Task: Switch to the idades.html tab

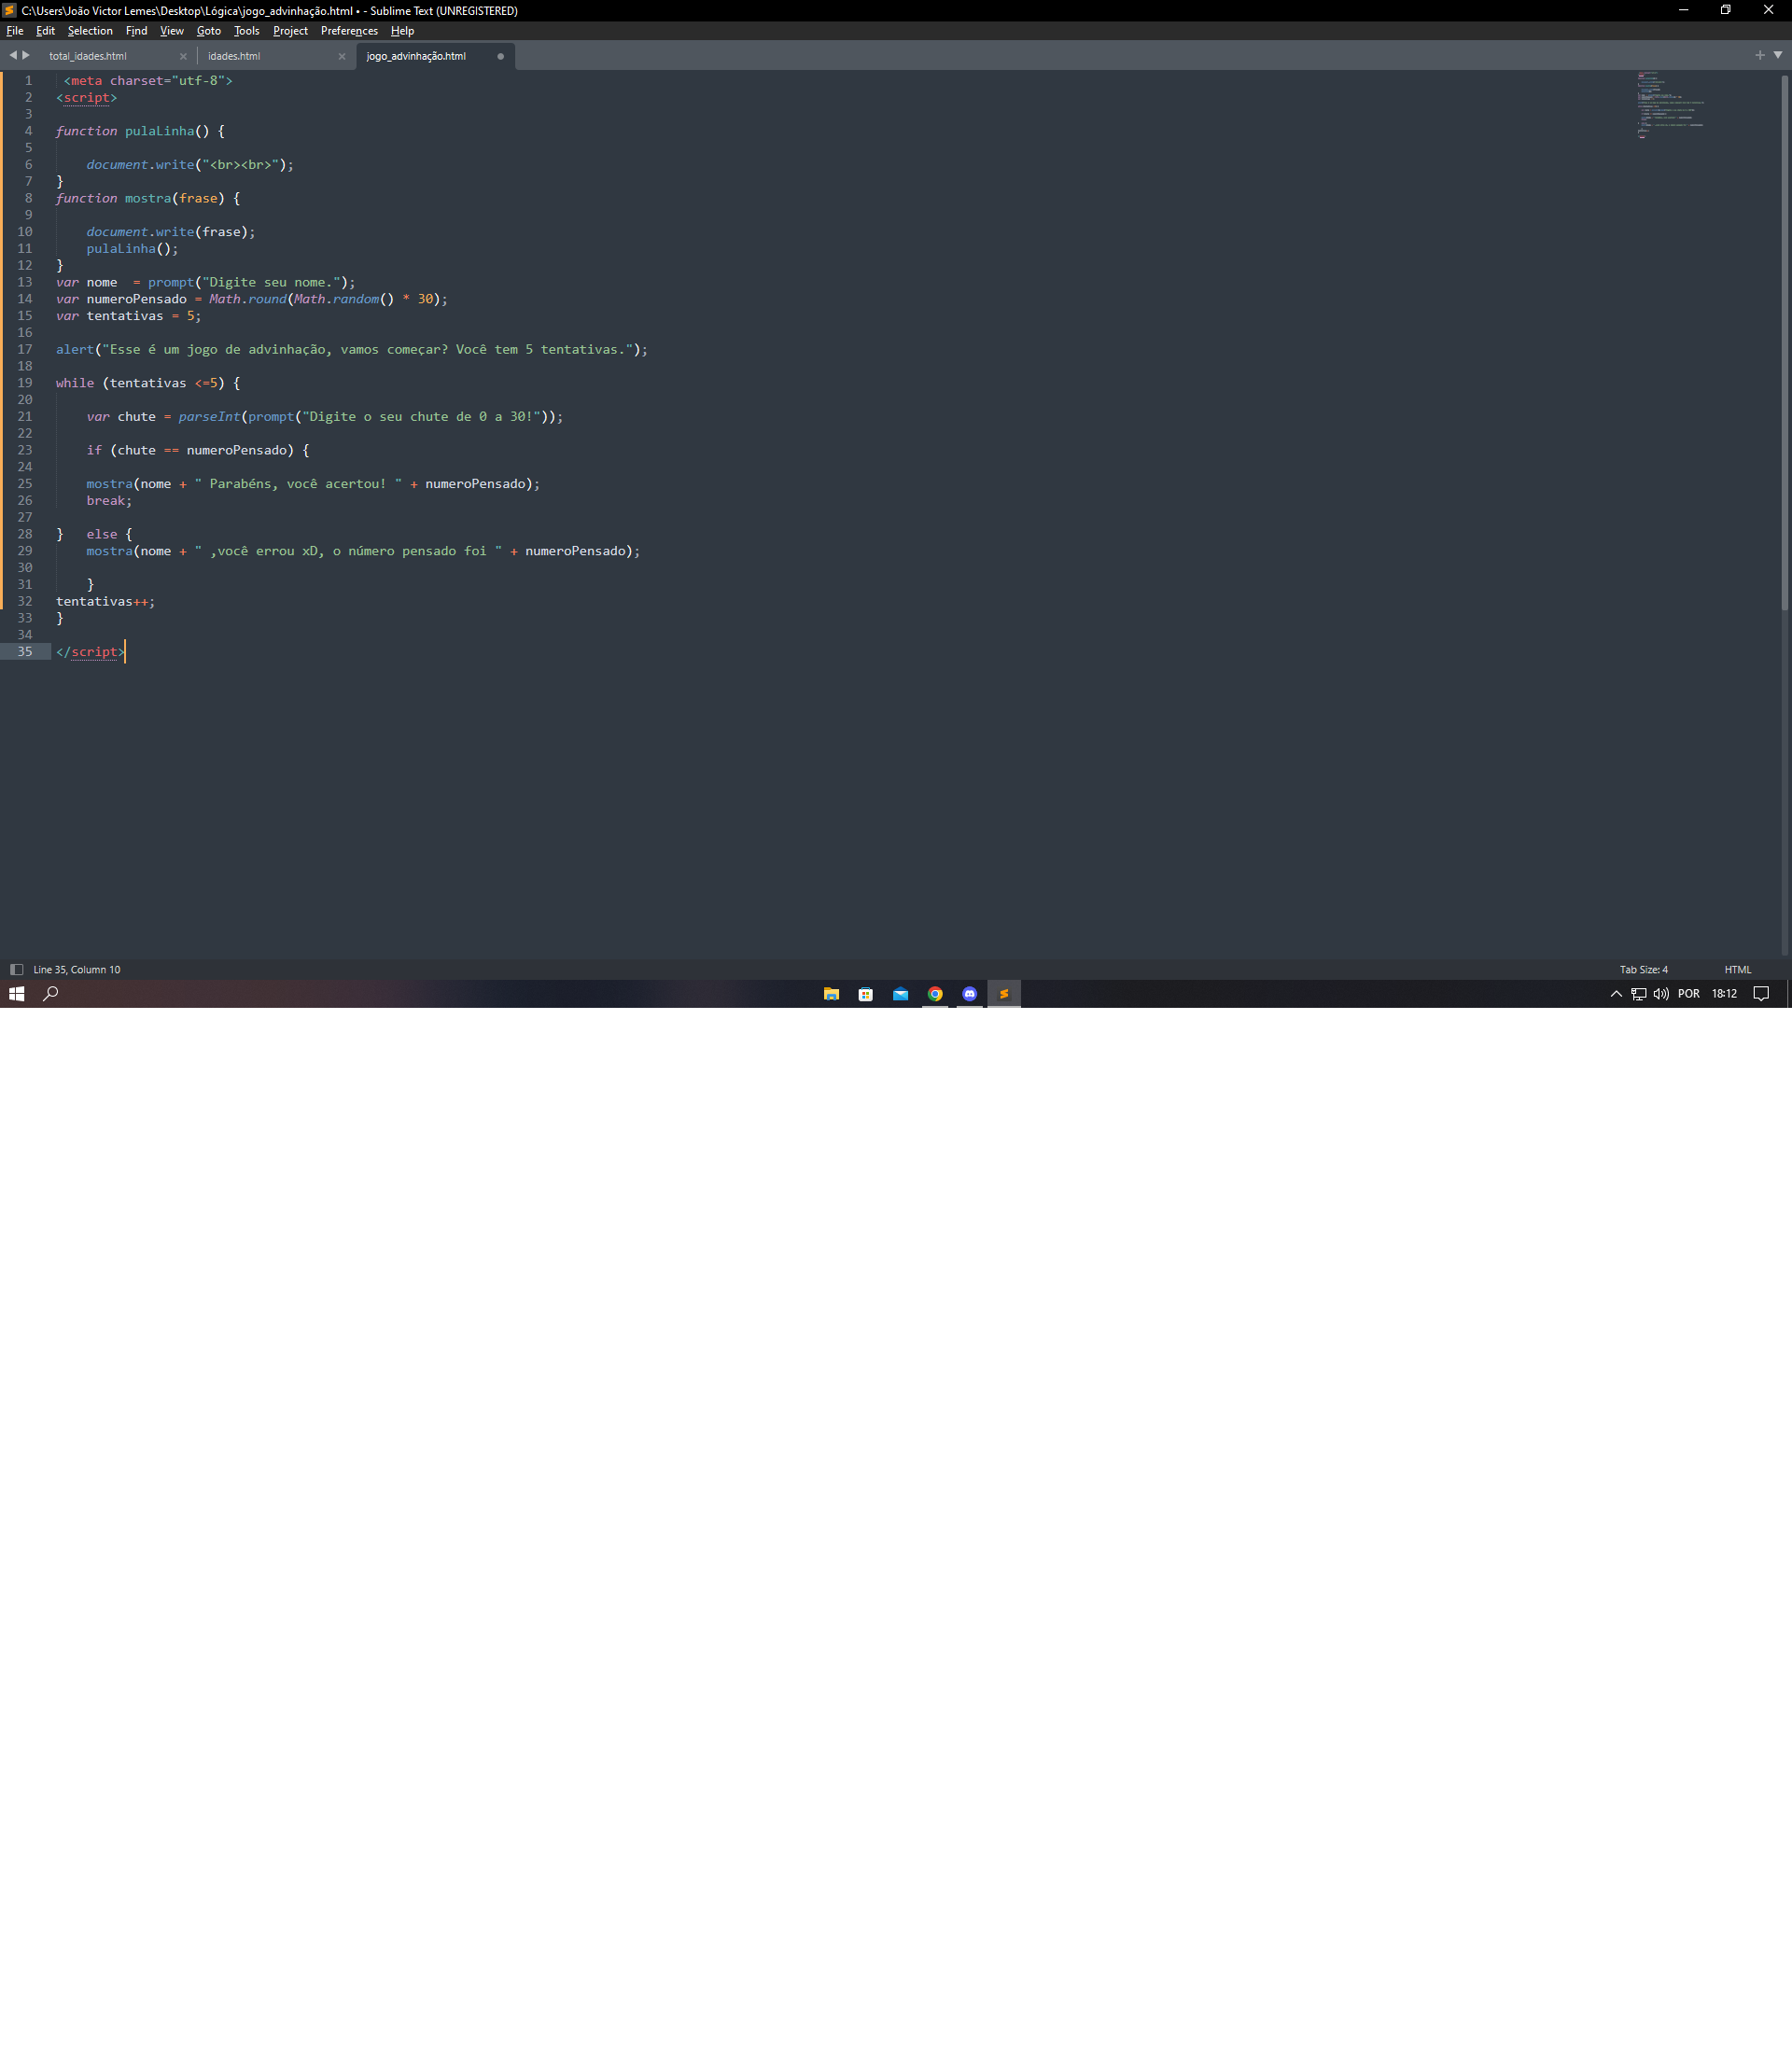Action: click(234, 56)
